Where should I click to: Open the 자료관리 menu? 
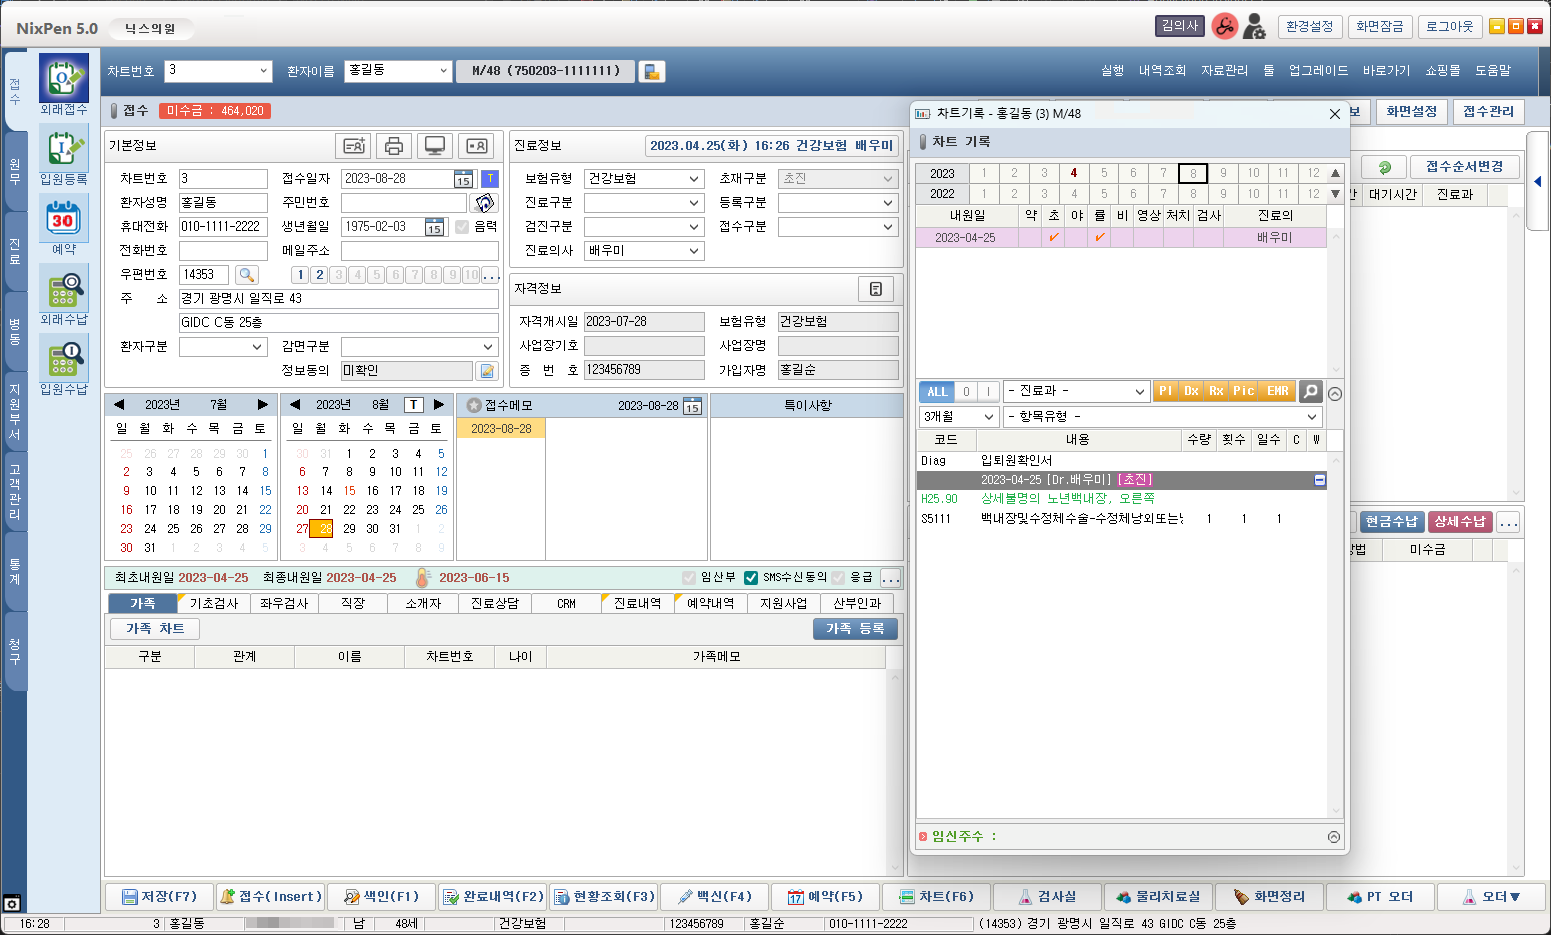(x=1224, y=71)
